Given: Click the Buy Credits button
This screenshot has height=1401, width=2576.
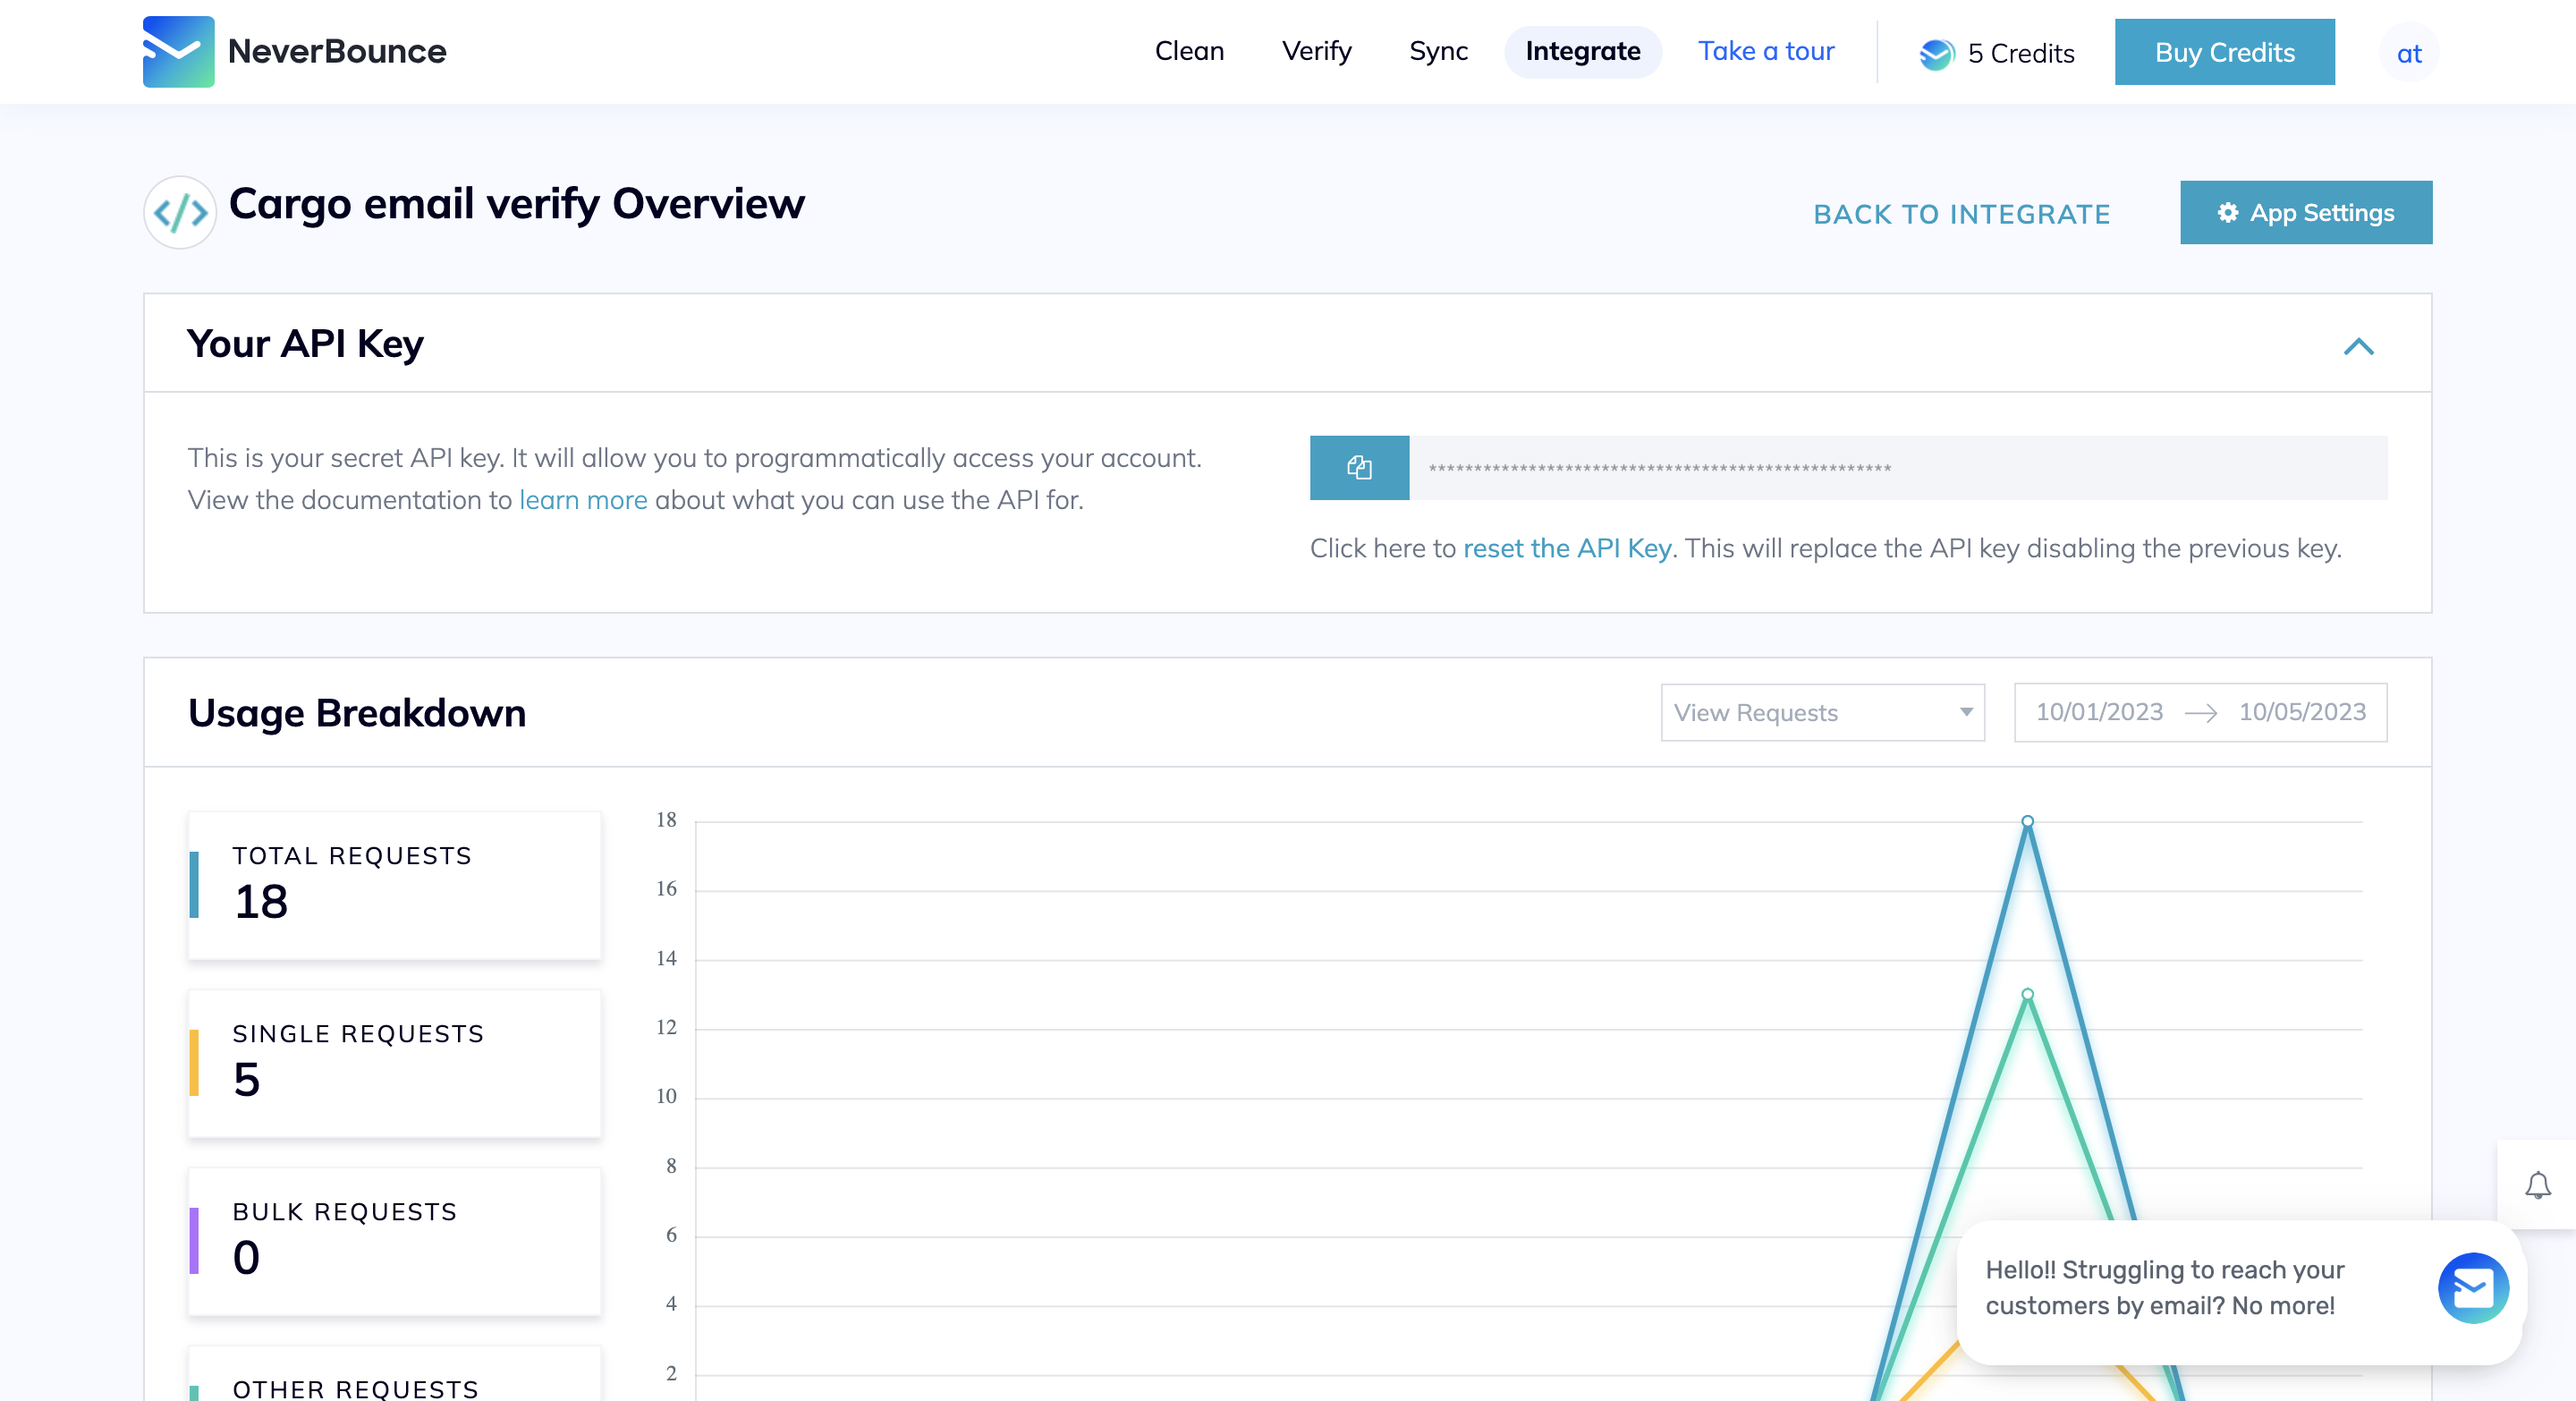Looking at the screenshot, I should point(2226,52).
